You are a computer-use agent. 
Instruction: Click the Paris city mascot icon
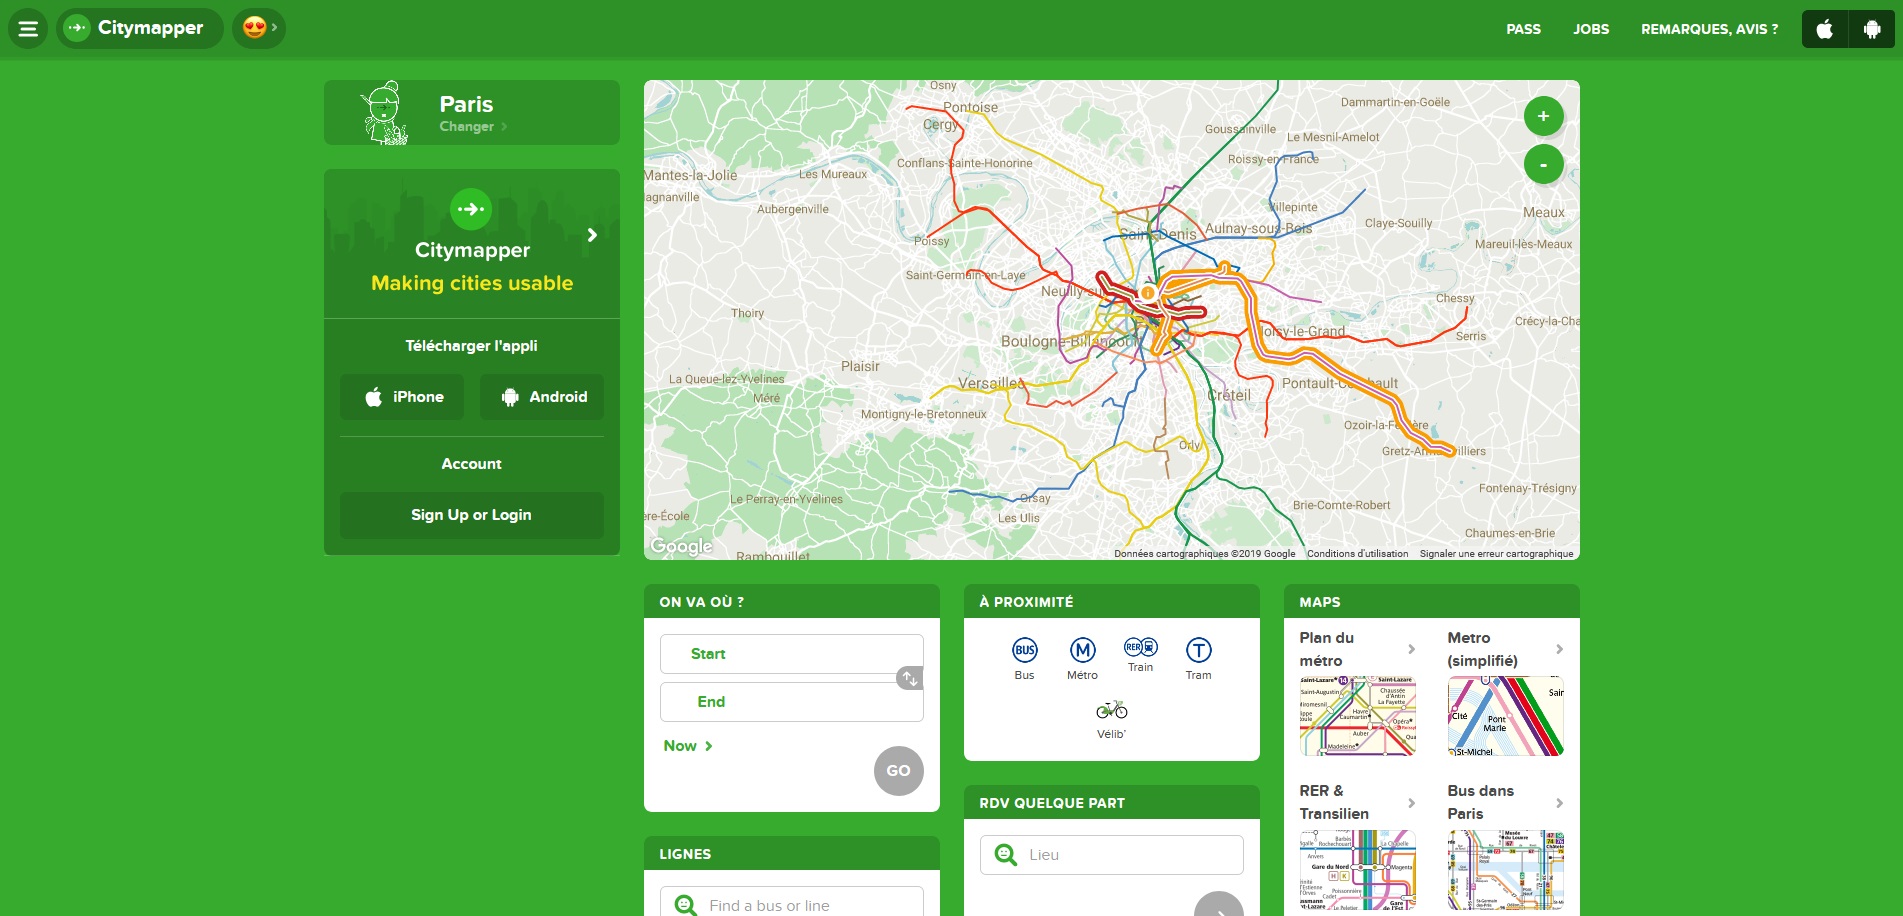(x=385, y=113)
